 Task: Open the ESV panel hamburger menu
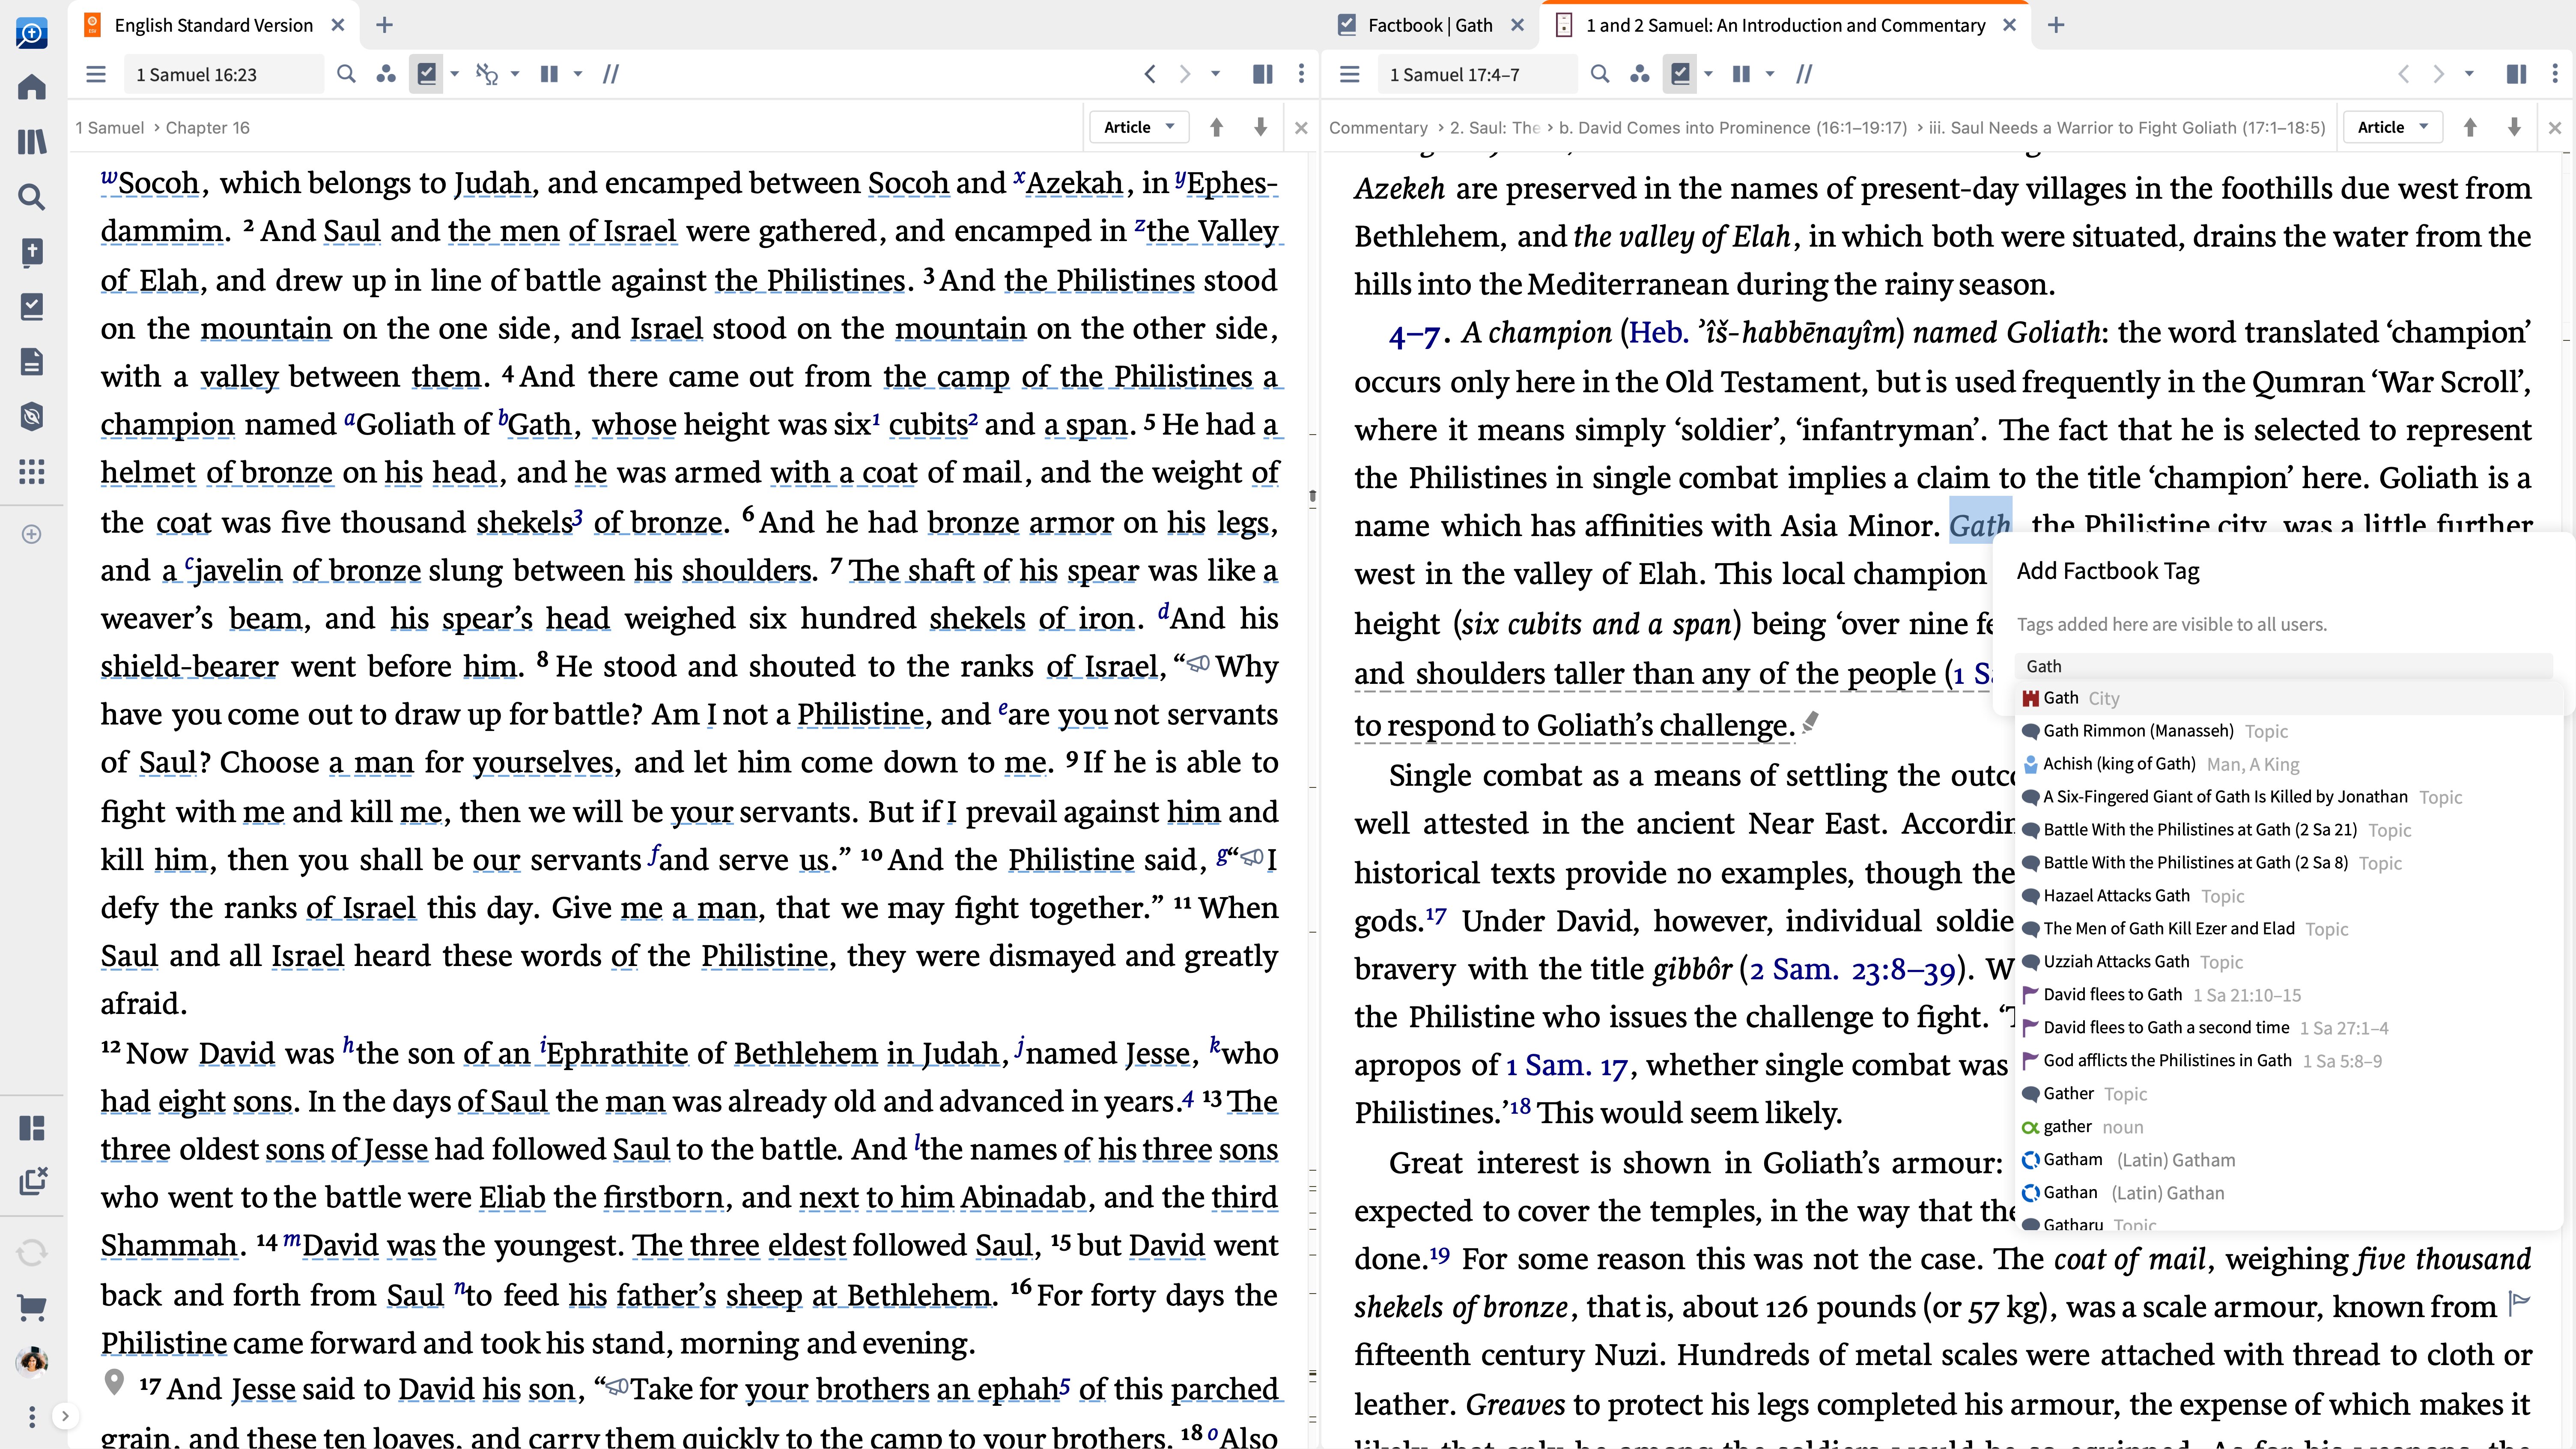[x=96, y=74]
